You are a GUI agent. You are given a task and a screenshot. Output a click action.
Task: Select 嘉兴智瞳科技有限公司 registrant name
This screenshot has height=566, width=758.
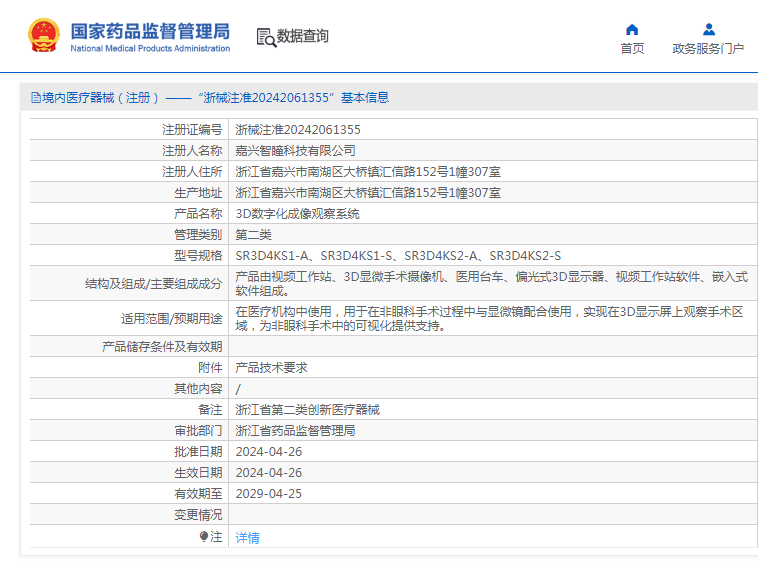click(295, 151)
